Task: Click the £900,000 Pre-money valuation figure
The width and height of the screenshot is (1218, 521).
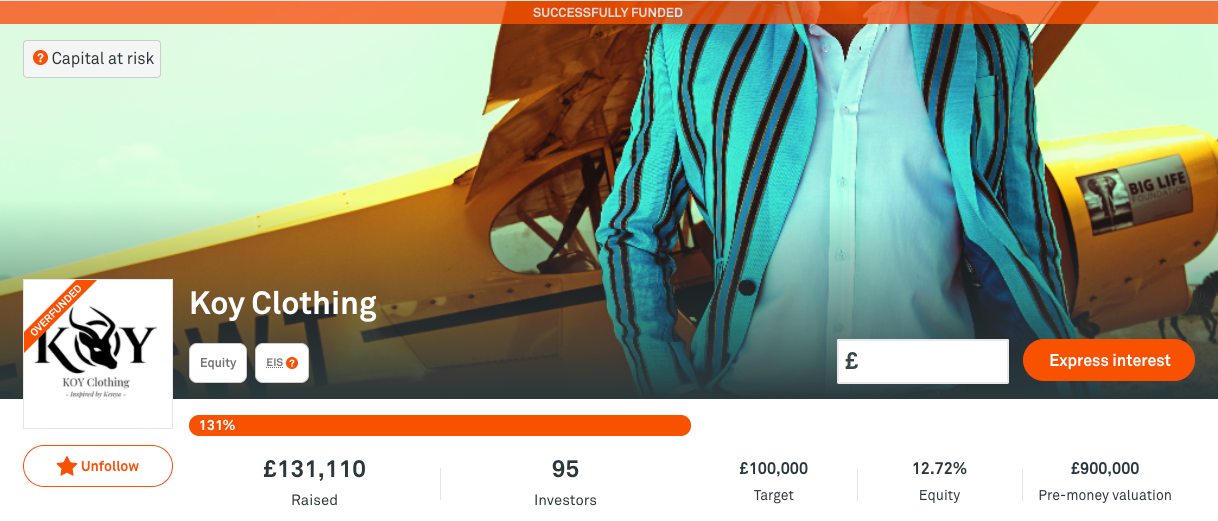Action: coord(1104,468)
